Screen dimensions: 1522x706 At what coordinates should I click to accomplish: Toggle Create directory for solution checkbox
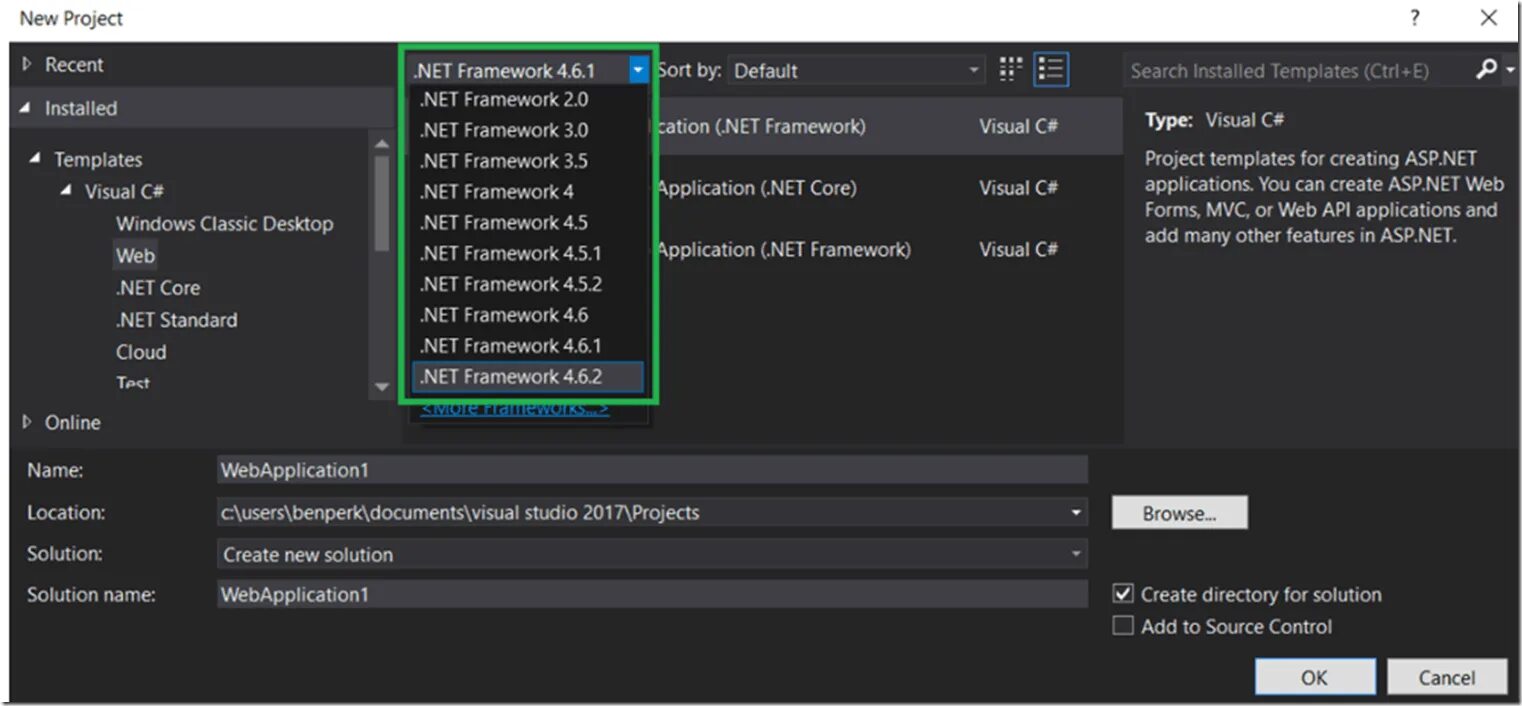point(1123,593)
